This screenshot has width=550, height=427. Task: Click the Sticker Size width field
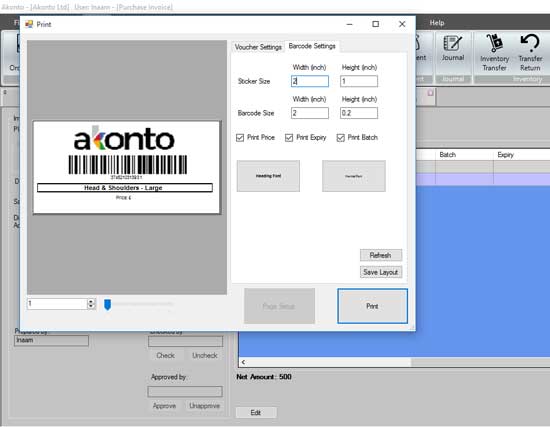(310, 81)
